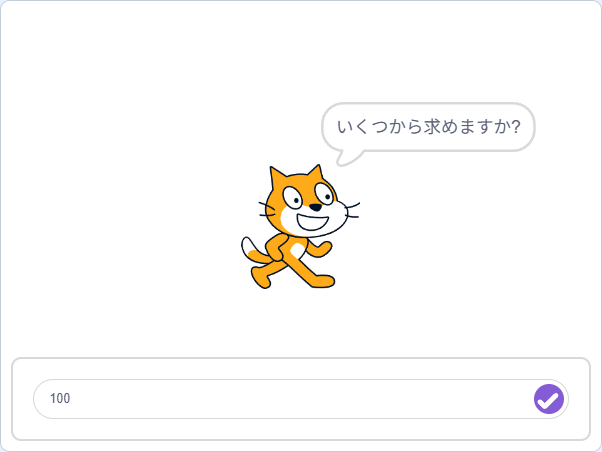602x452 pixels.
Task: Click the 求 character in the speech bubble
Action: coord(432,126)
